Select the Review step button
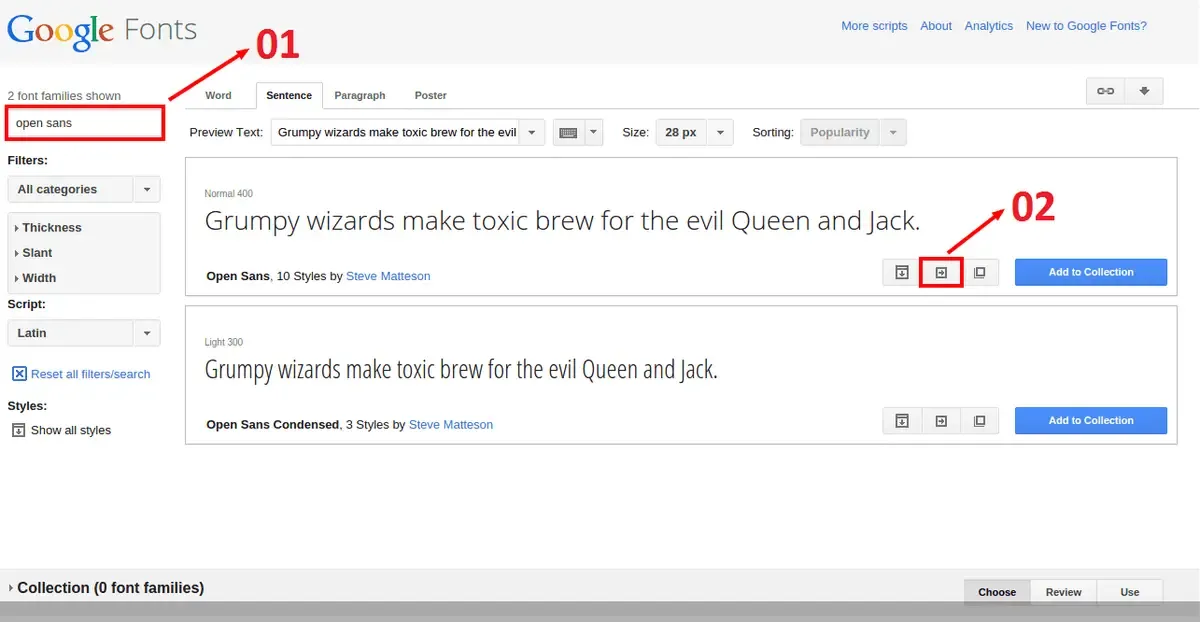The height and width of the screenshot is (622, 1200). pyautogui.click(x=1064, y=592)
